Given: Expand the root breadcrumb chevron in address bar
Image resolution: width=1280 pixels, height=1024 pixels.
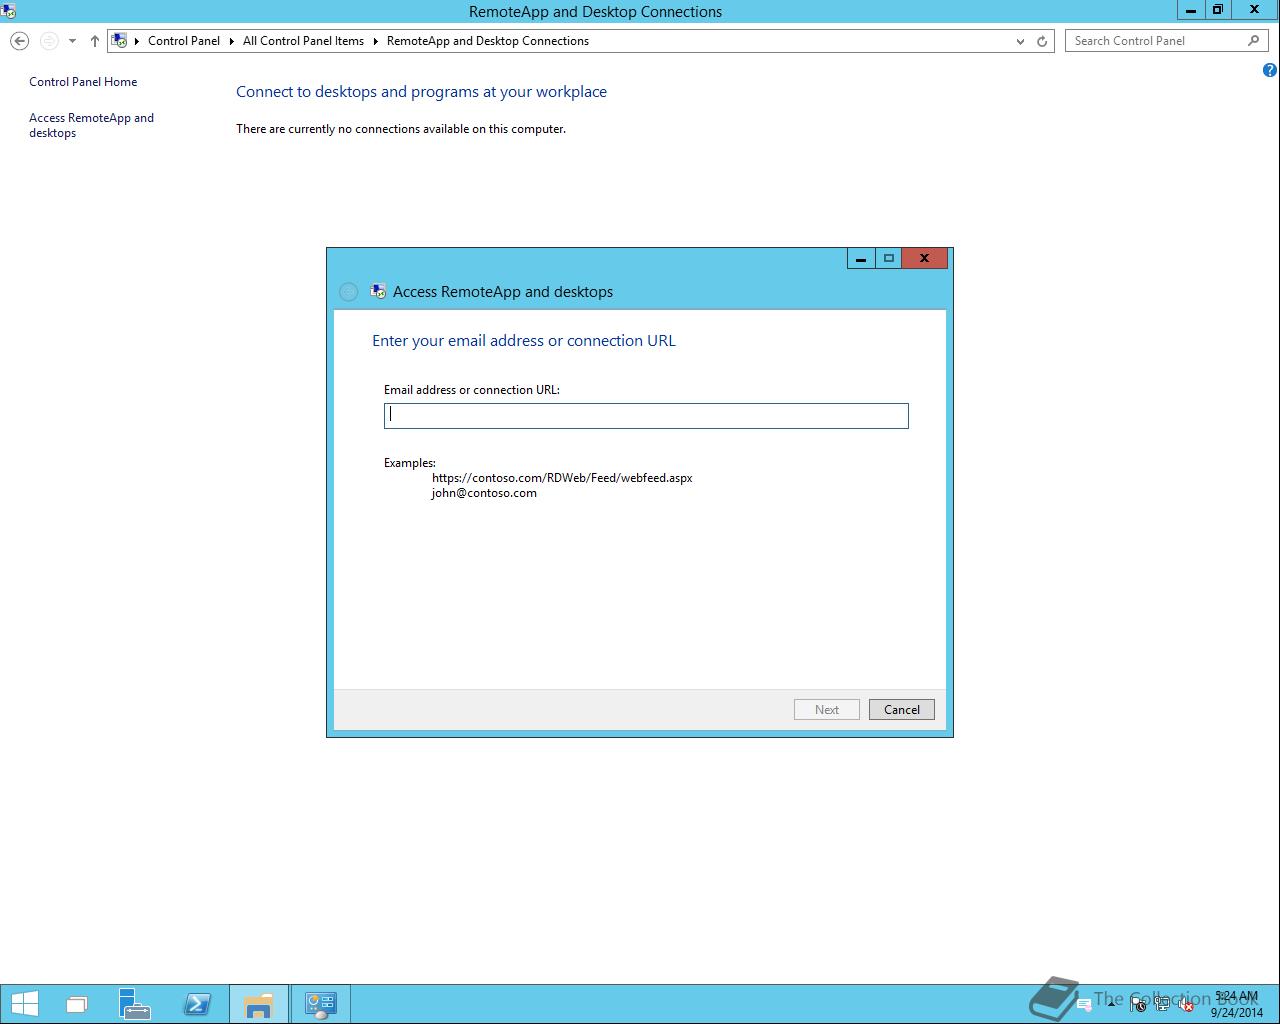Looking at the screenshot, I should pos(137,41).
